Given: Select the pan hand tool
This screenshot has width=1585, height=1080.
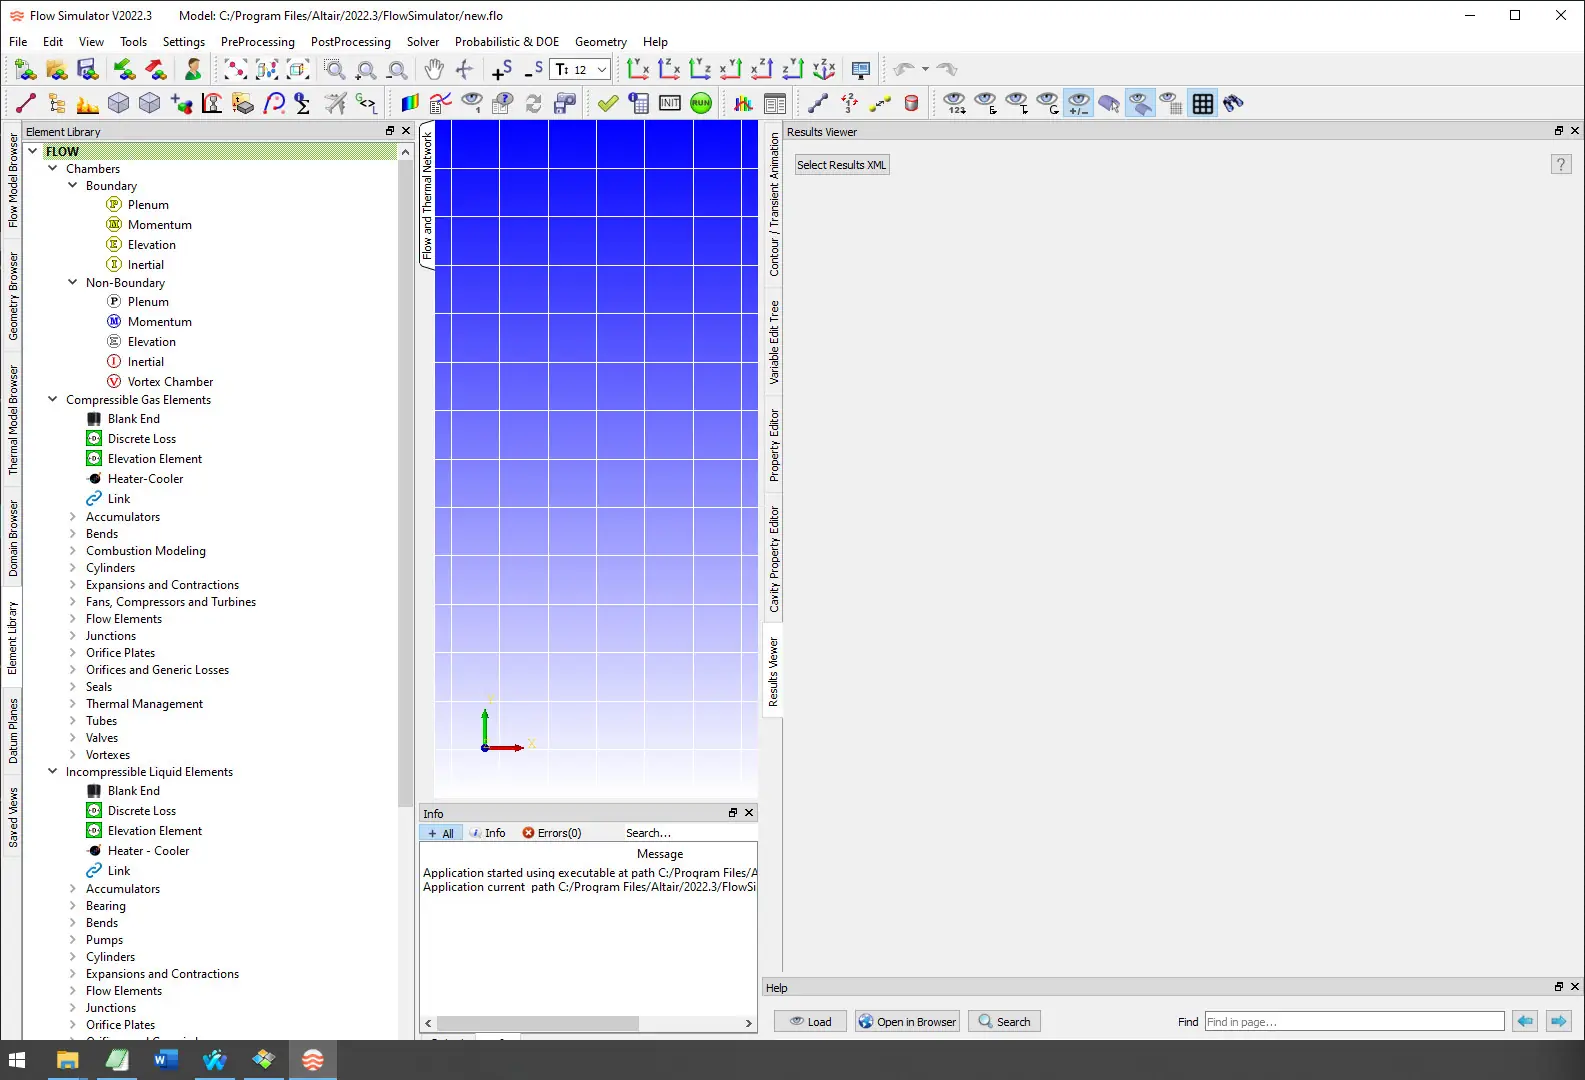Looking at the screenshot, I should tap(433, 69).
